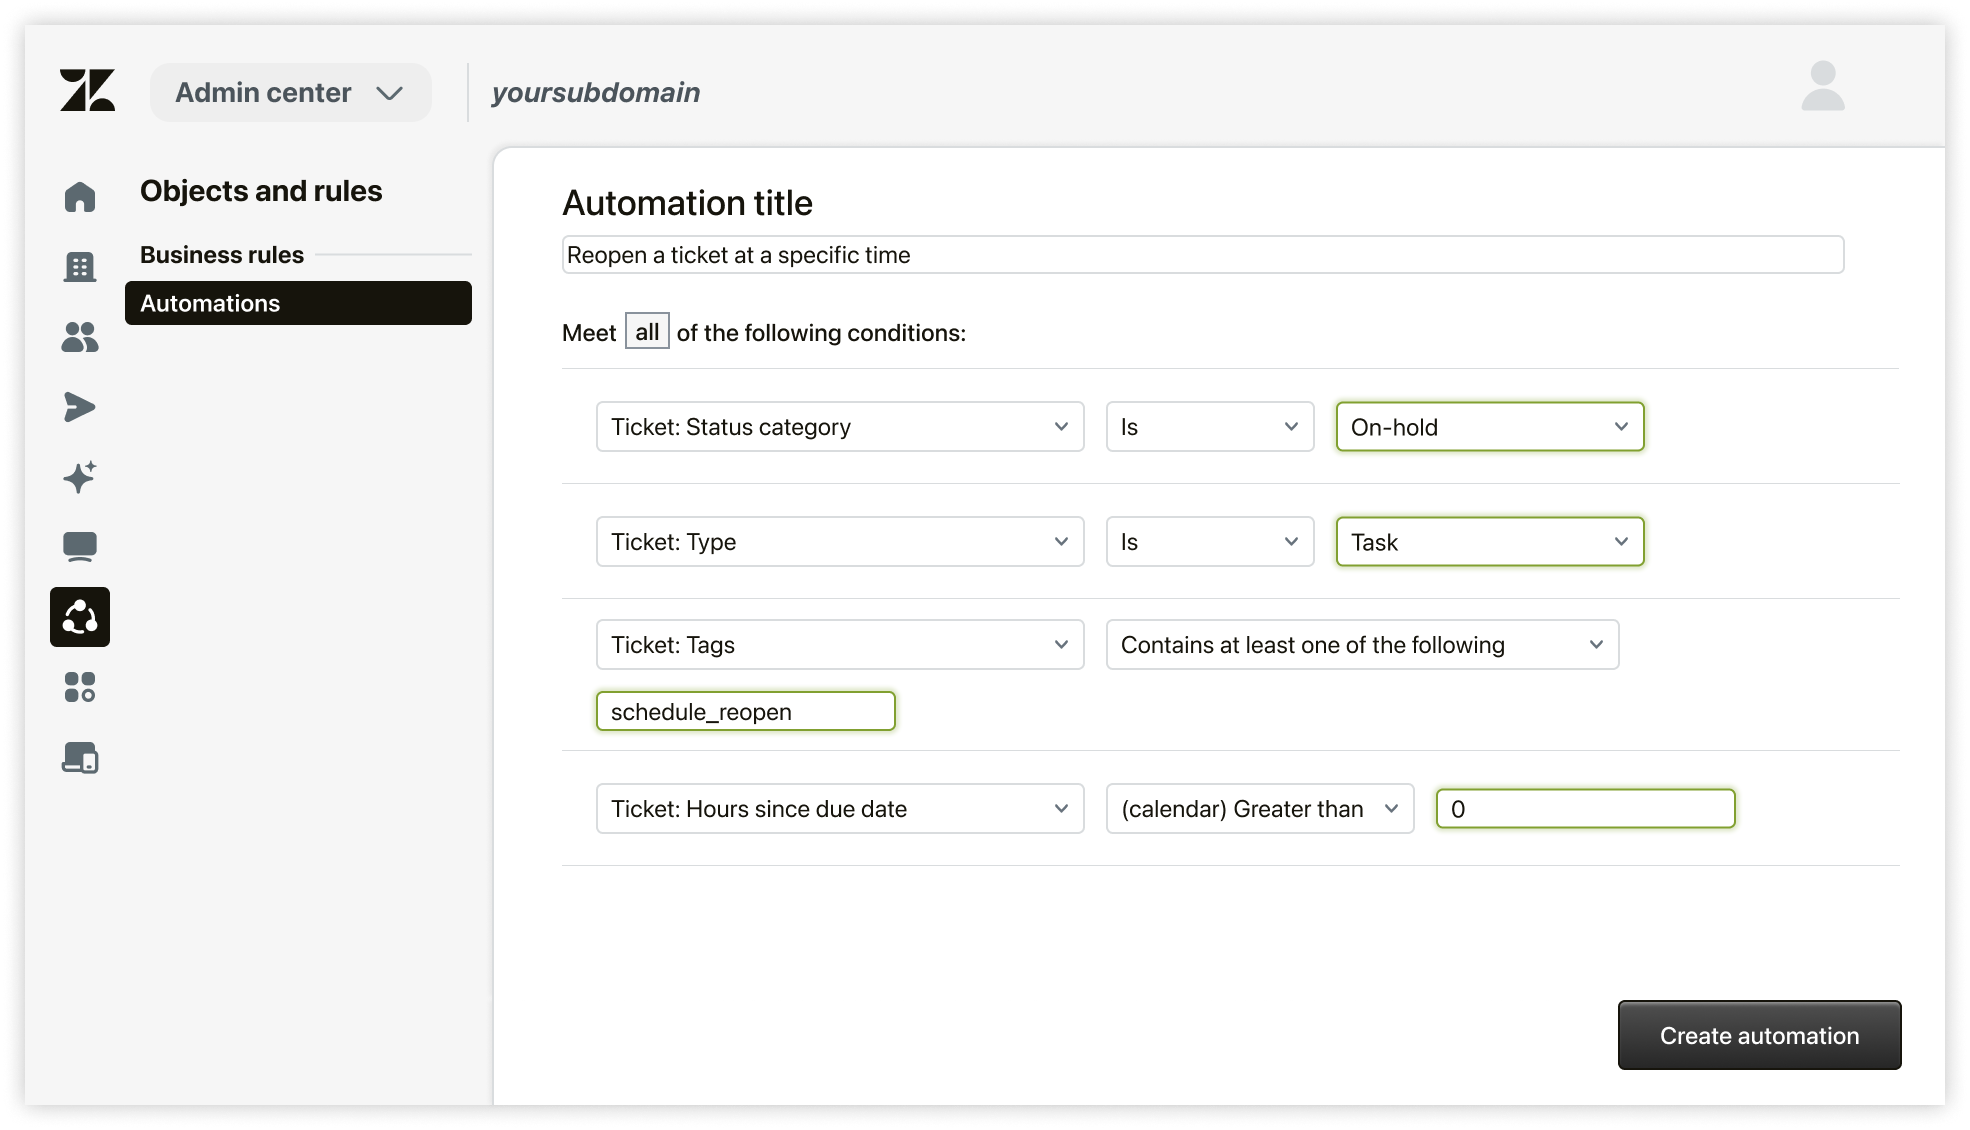Open the 'Contains at least one of the following' dropdown
The height and width of the screenshot is (1130, 1970).
click(x=1362, y=645)
